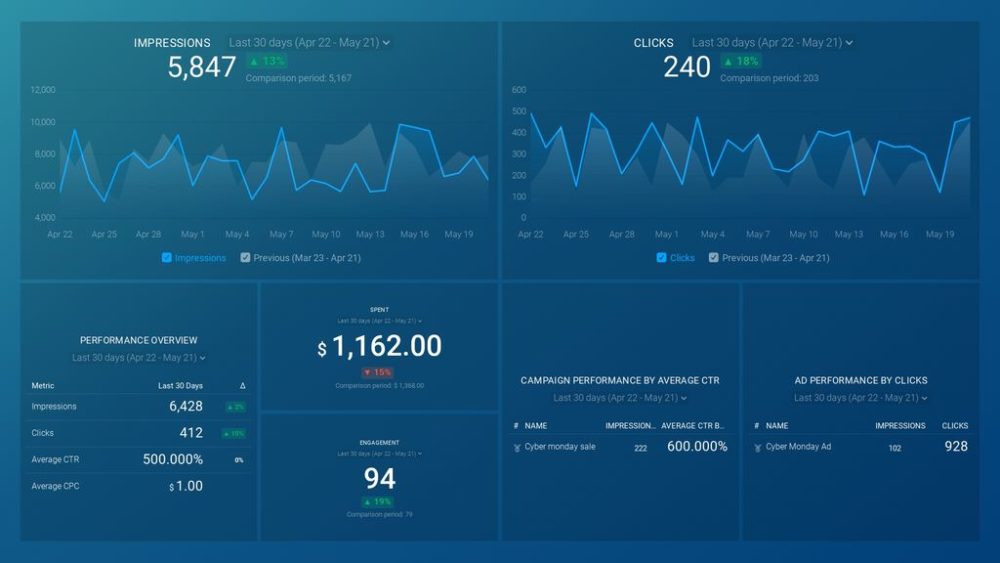Click the red 15% spent decrease badge
Image resolution: width=1000 pixels, height=563 pixels.
378,372
